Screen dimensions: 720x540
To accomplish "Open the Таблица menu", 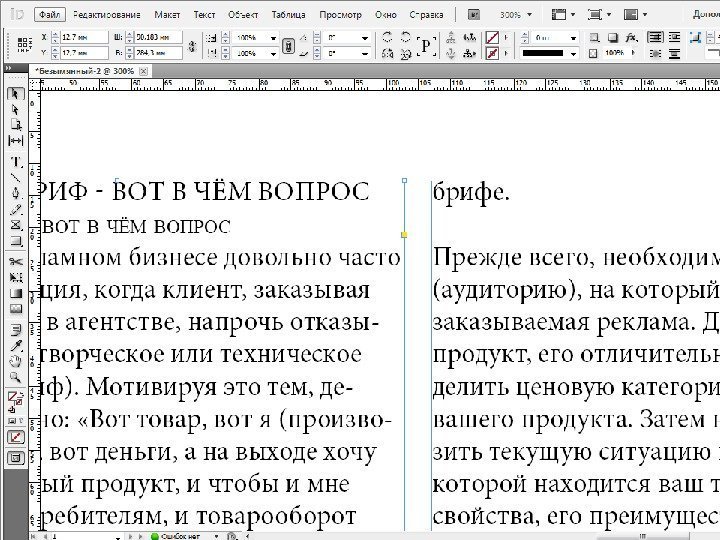I will 288,16.
